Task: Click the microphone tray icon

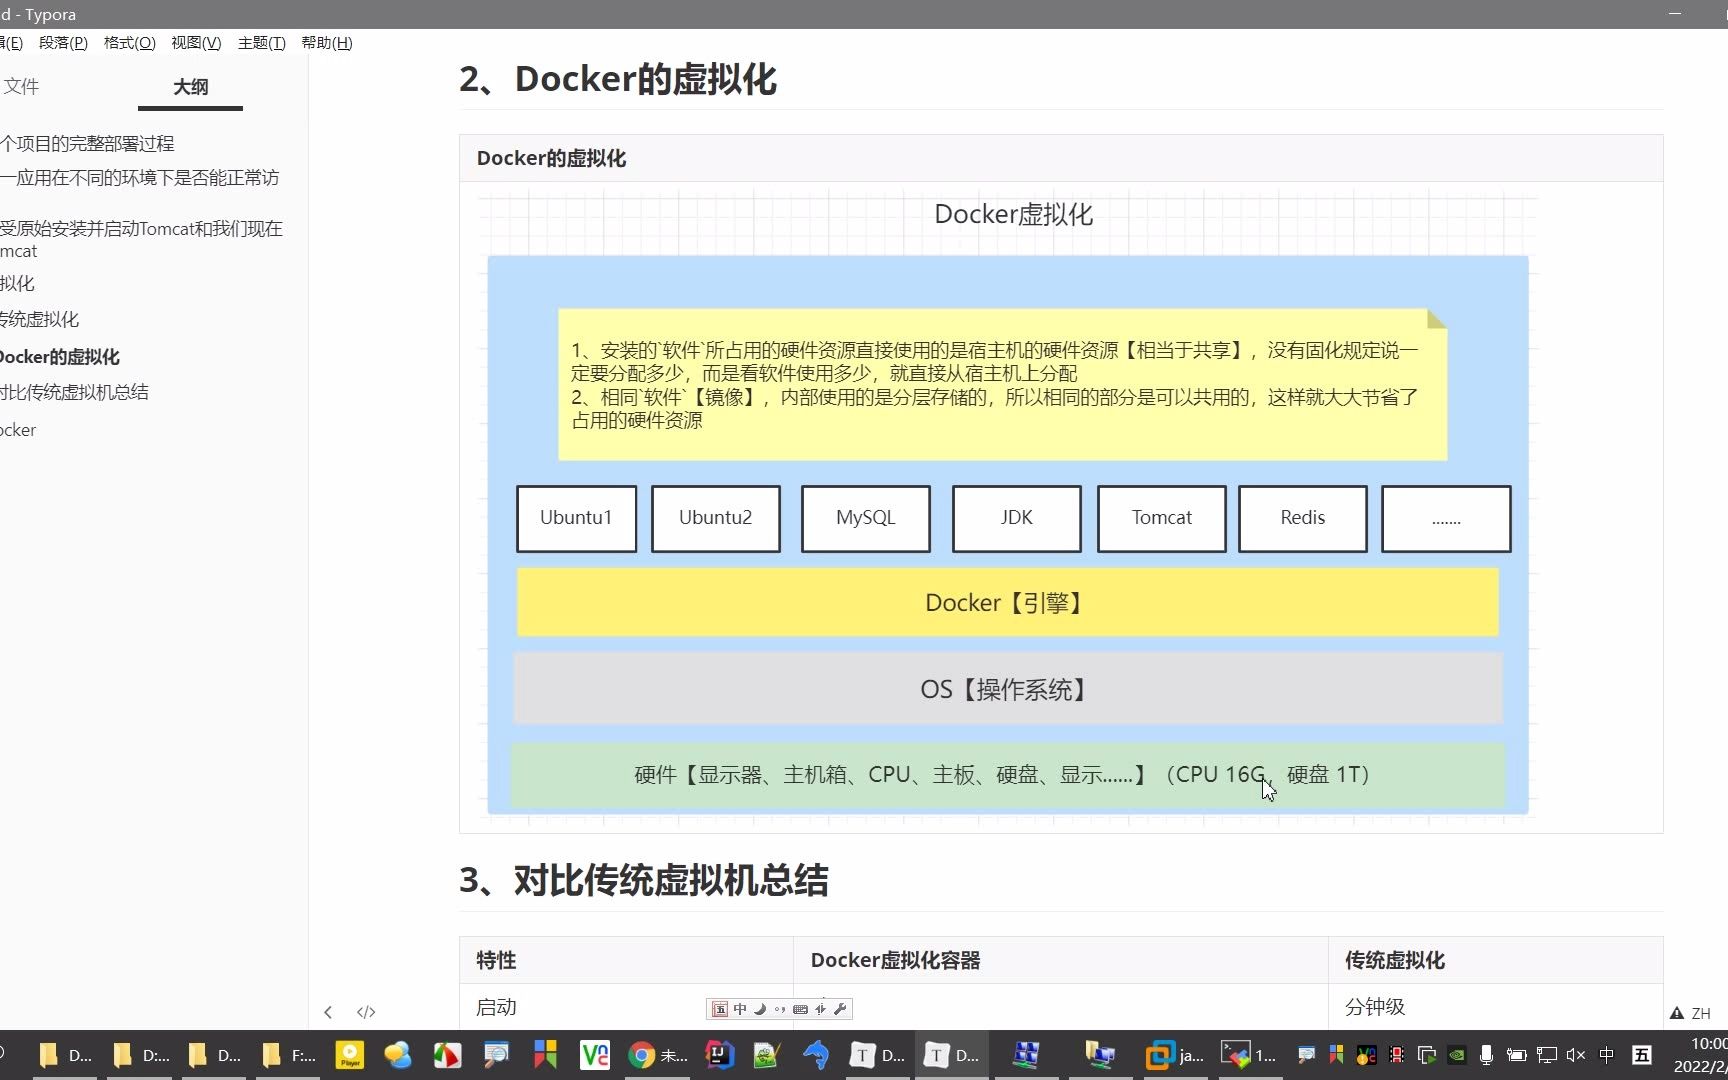Action: point(1487,1055)
